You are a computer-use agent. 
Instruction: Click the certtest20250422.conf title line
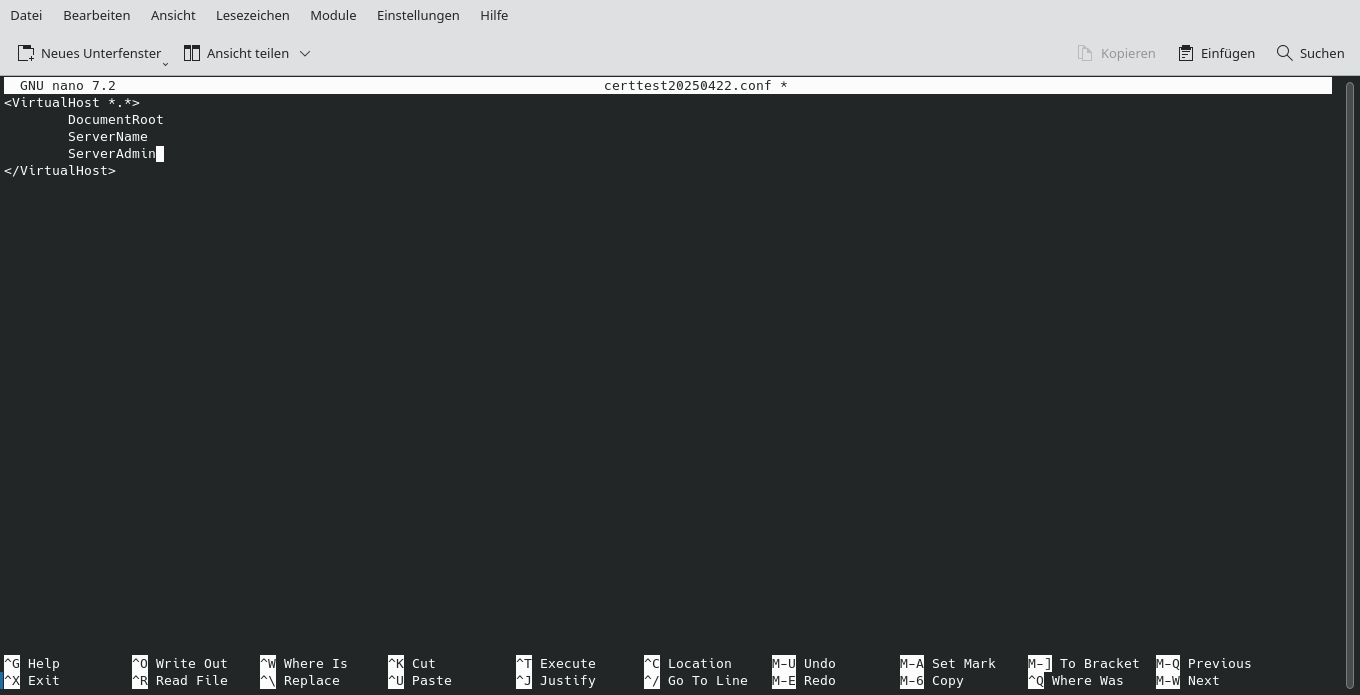pyautogui.click(x=696, y=85)
